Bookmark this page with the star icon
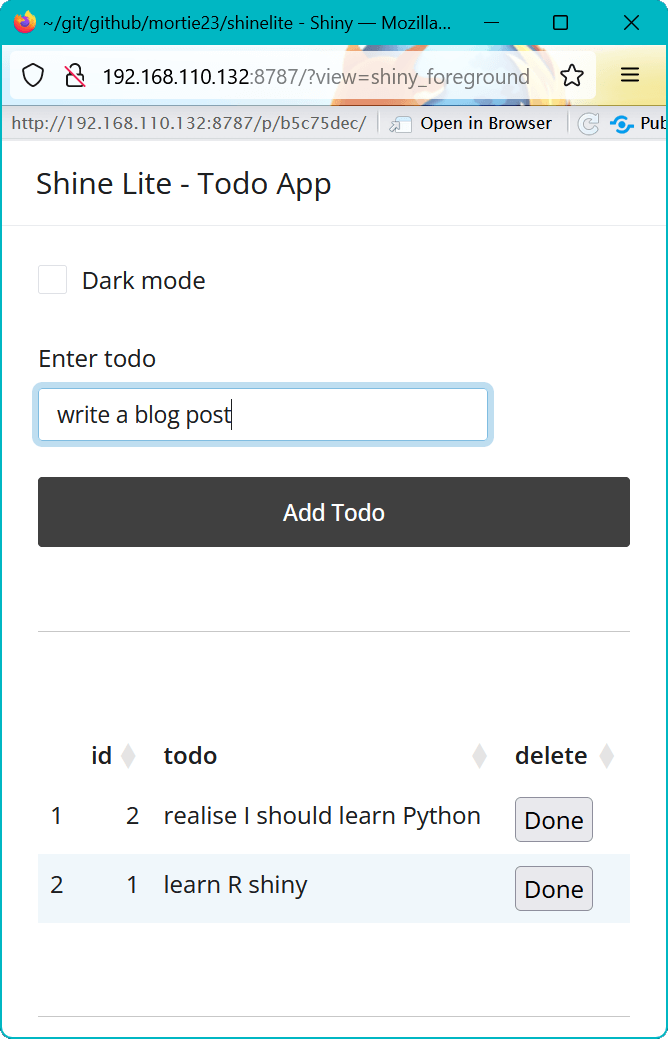The width and height of the screenshot is (668, 1039). point(572,76)
